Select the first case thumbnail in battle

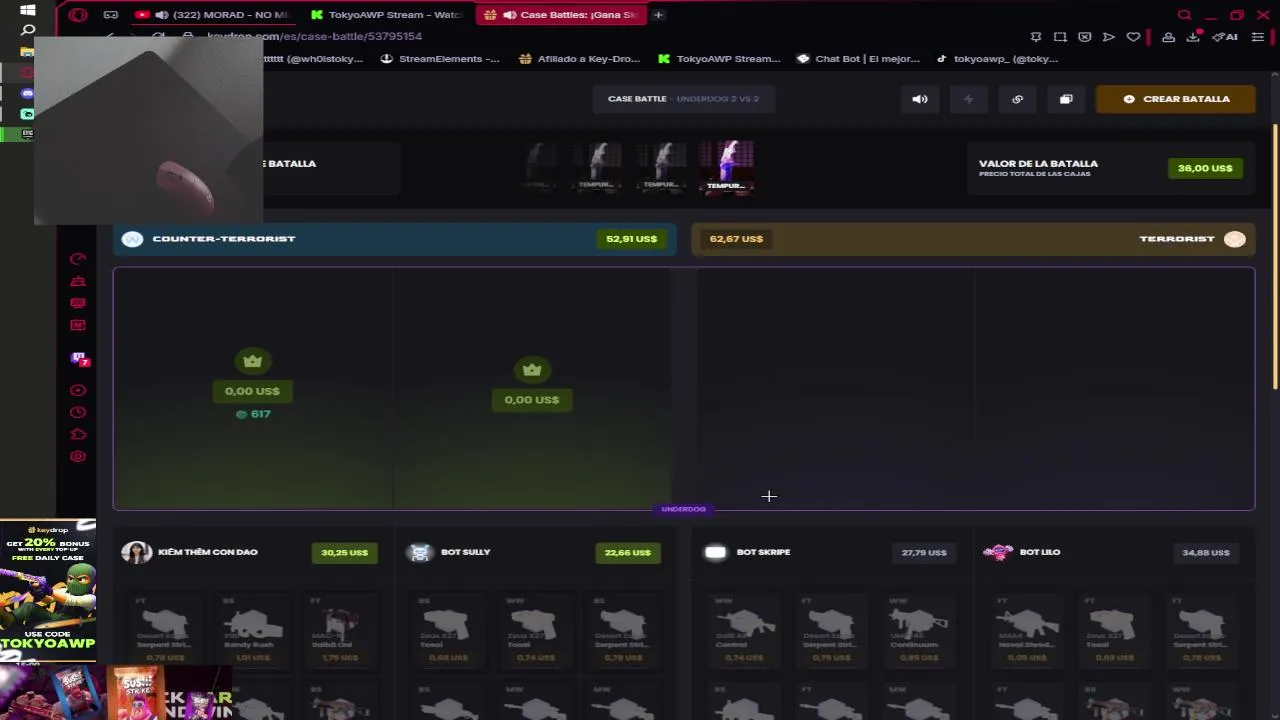tap(540, 166)
